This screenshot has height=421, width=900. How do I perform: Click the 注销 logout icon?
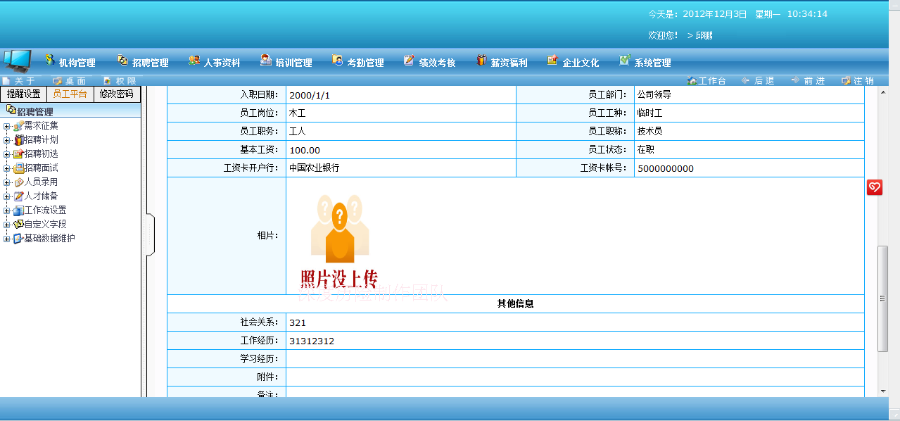tap(846, 81)
